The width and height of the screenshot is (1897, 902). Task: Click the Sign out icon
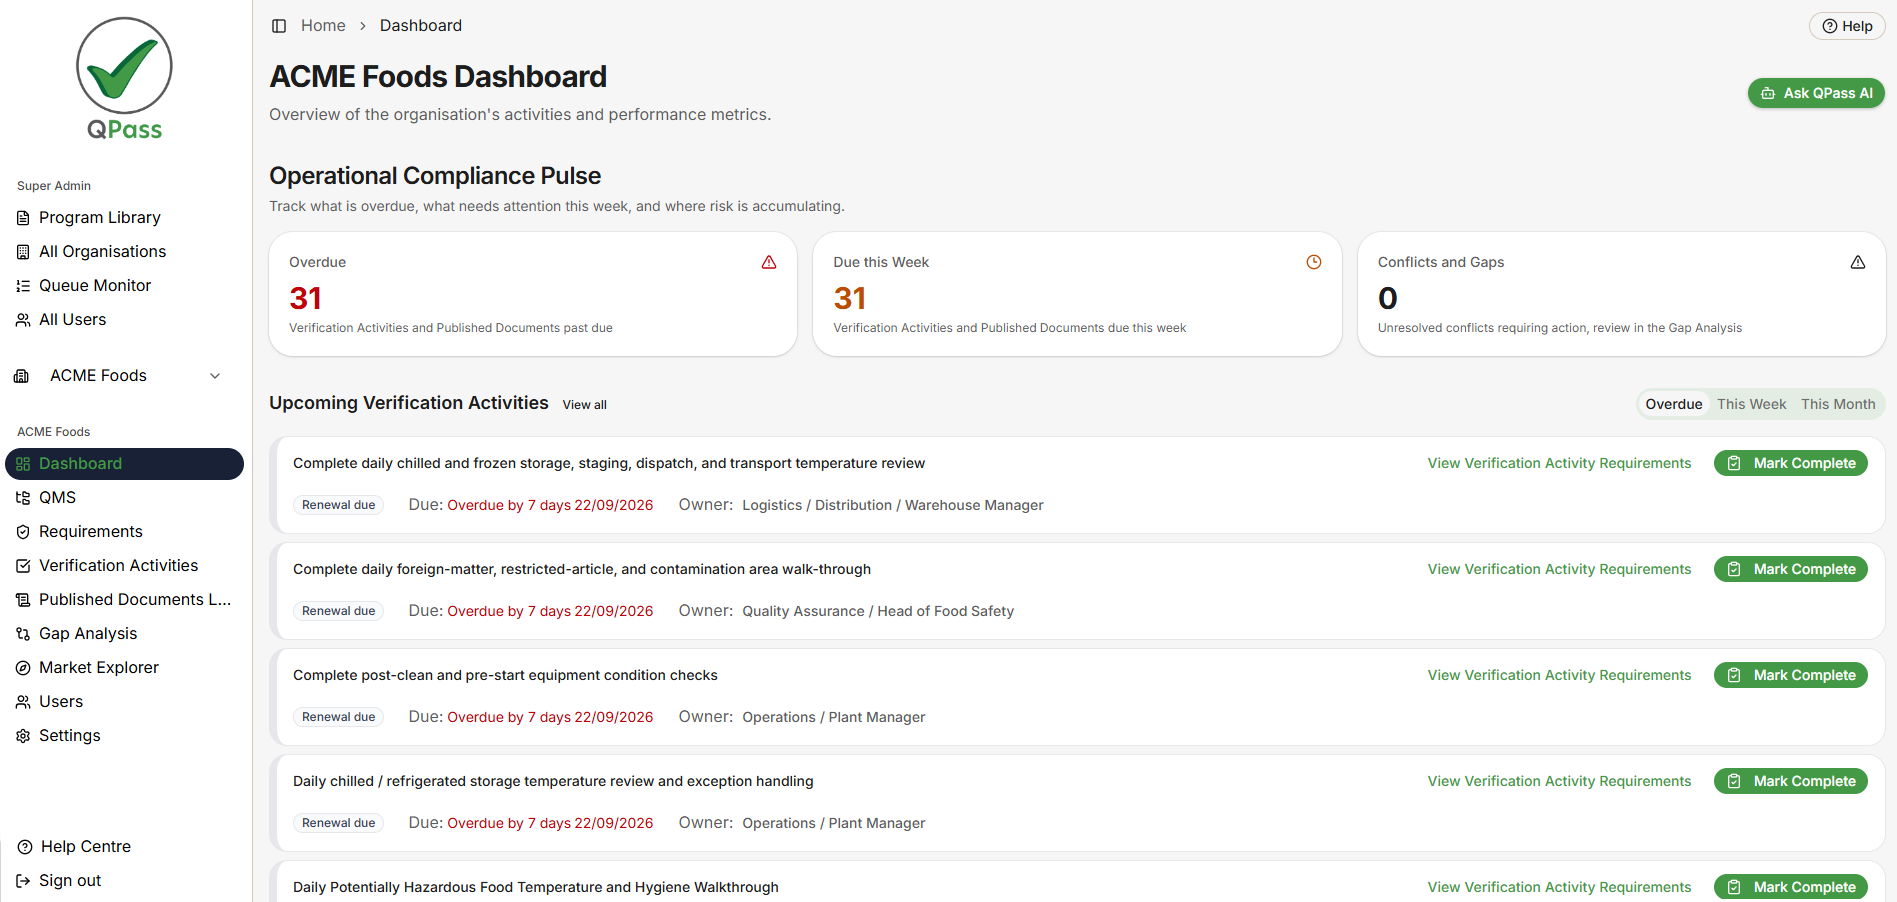tap(23, 881)
